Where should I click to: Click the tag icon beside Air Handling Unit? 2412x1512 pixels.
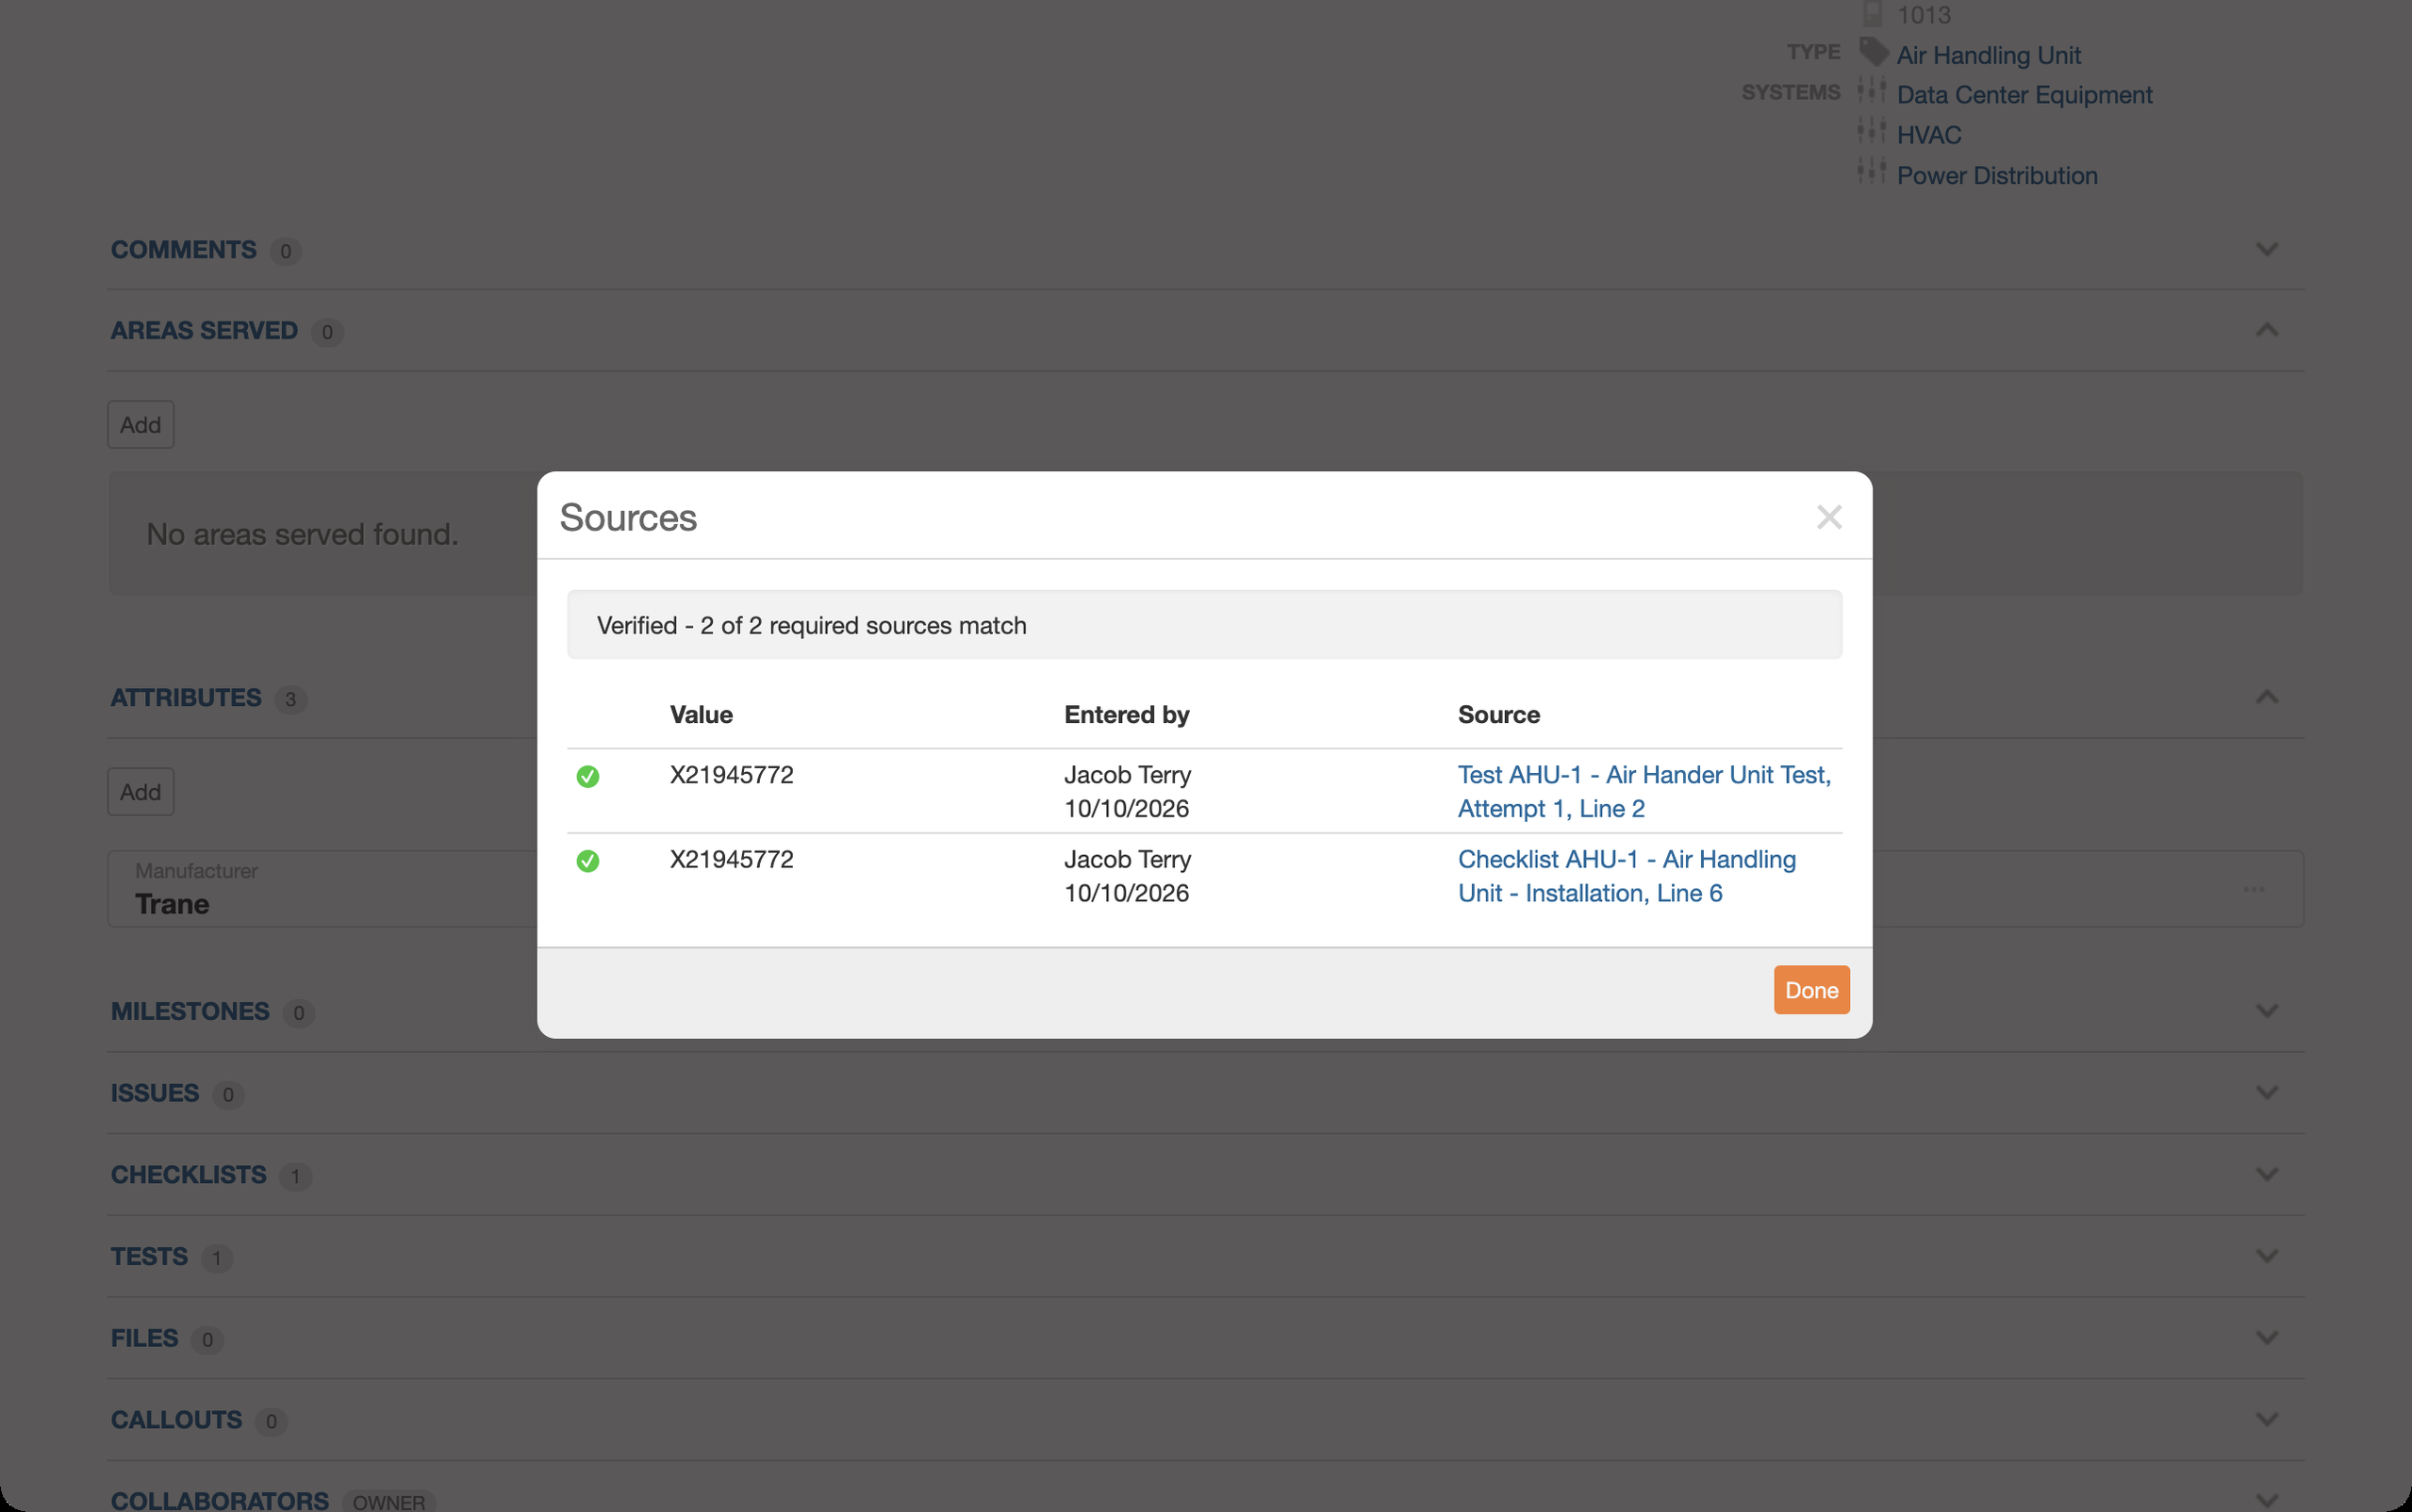click(1873, 52)
